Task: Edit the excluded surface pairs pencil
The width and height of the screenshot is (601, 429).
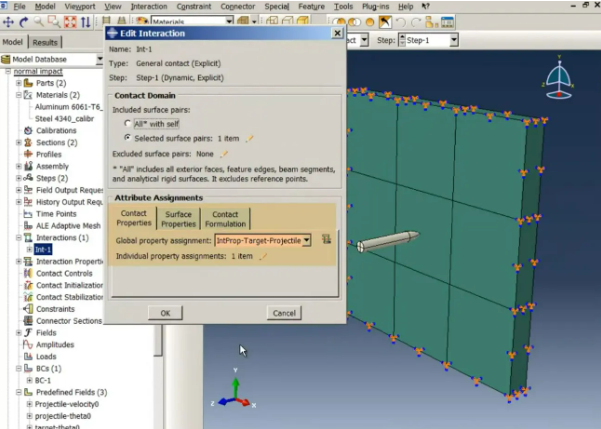Action: coord(224,154)
